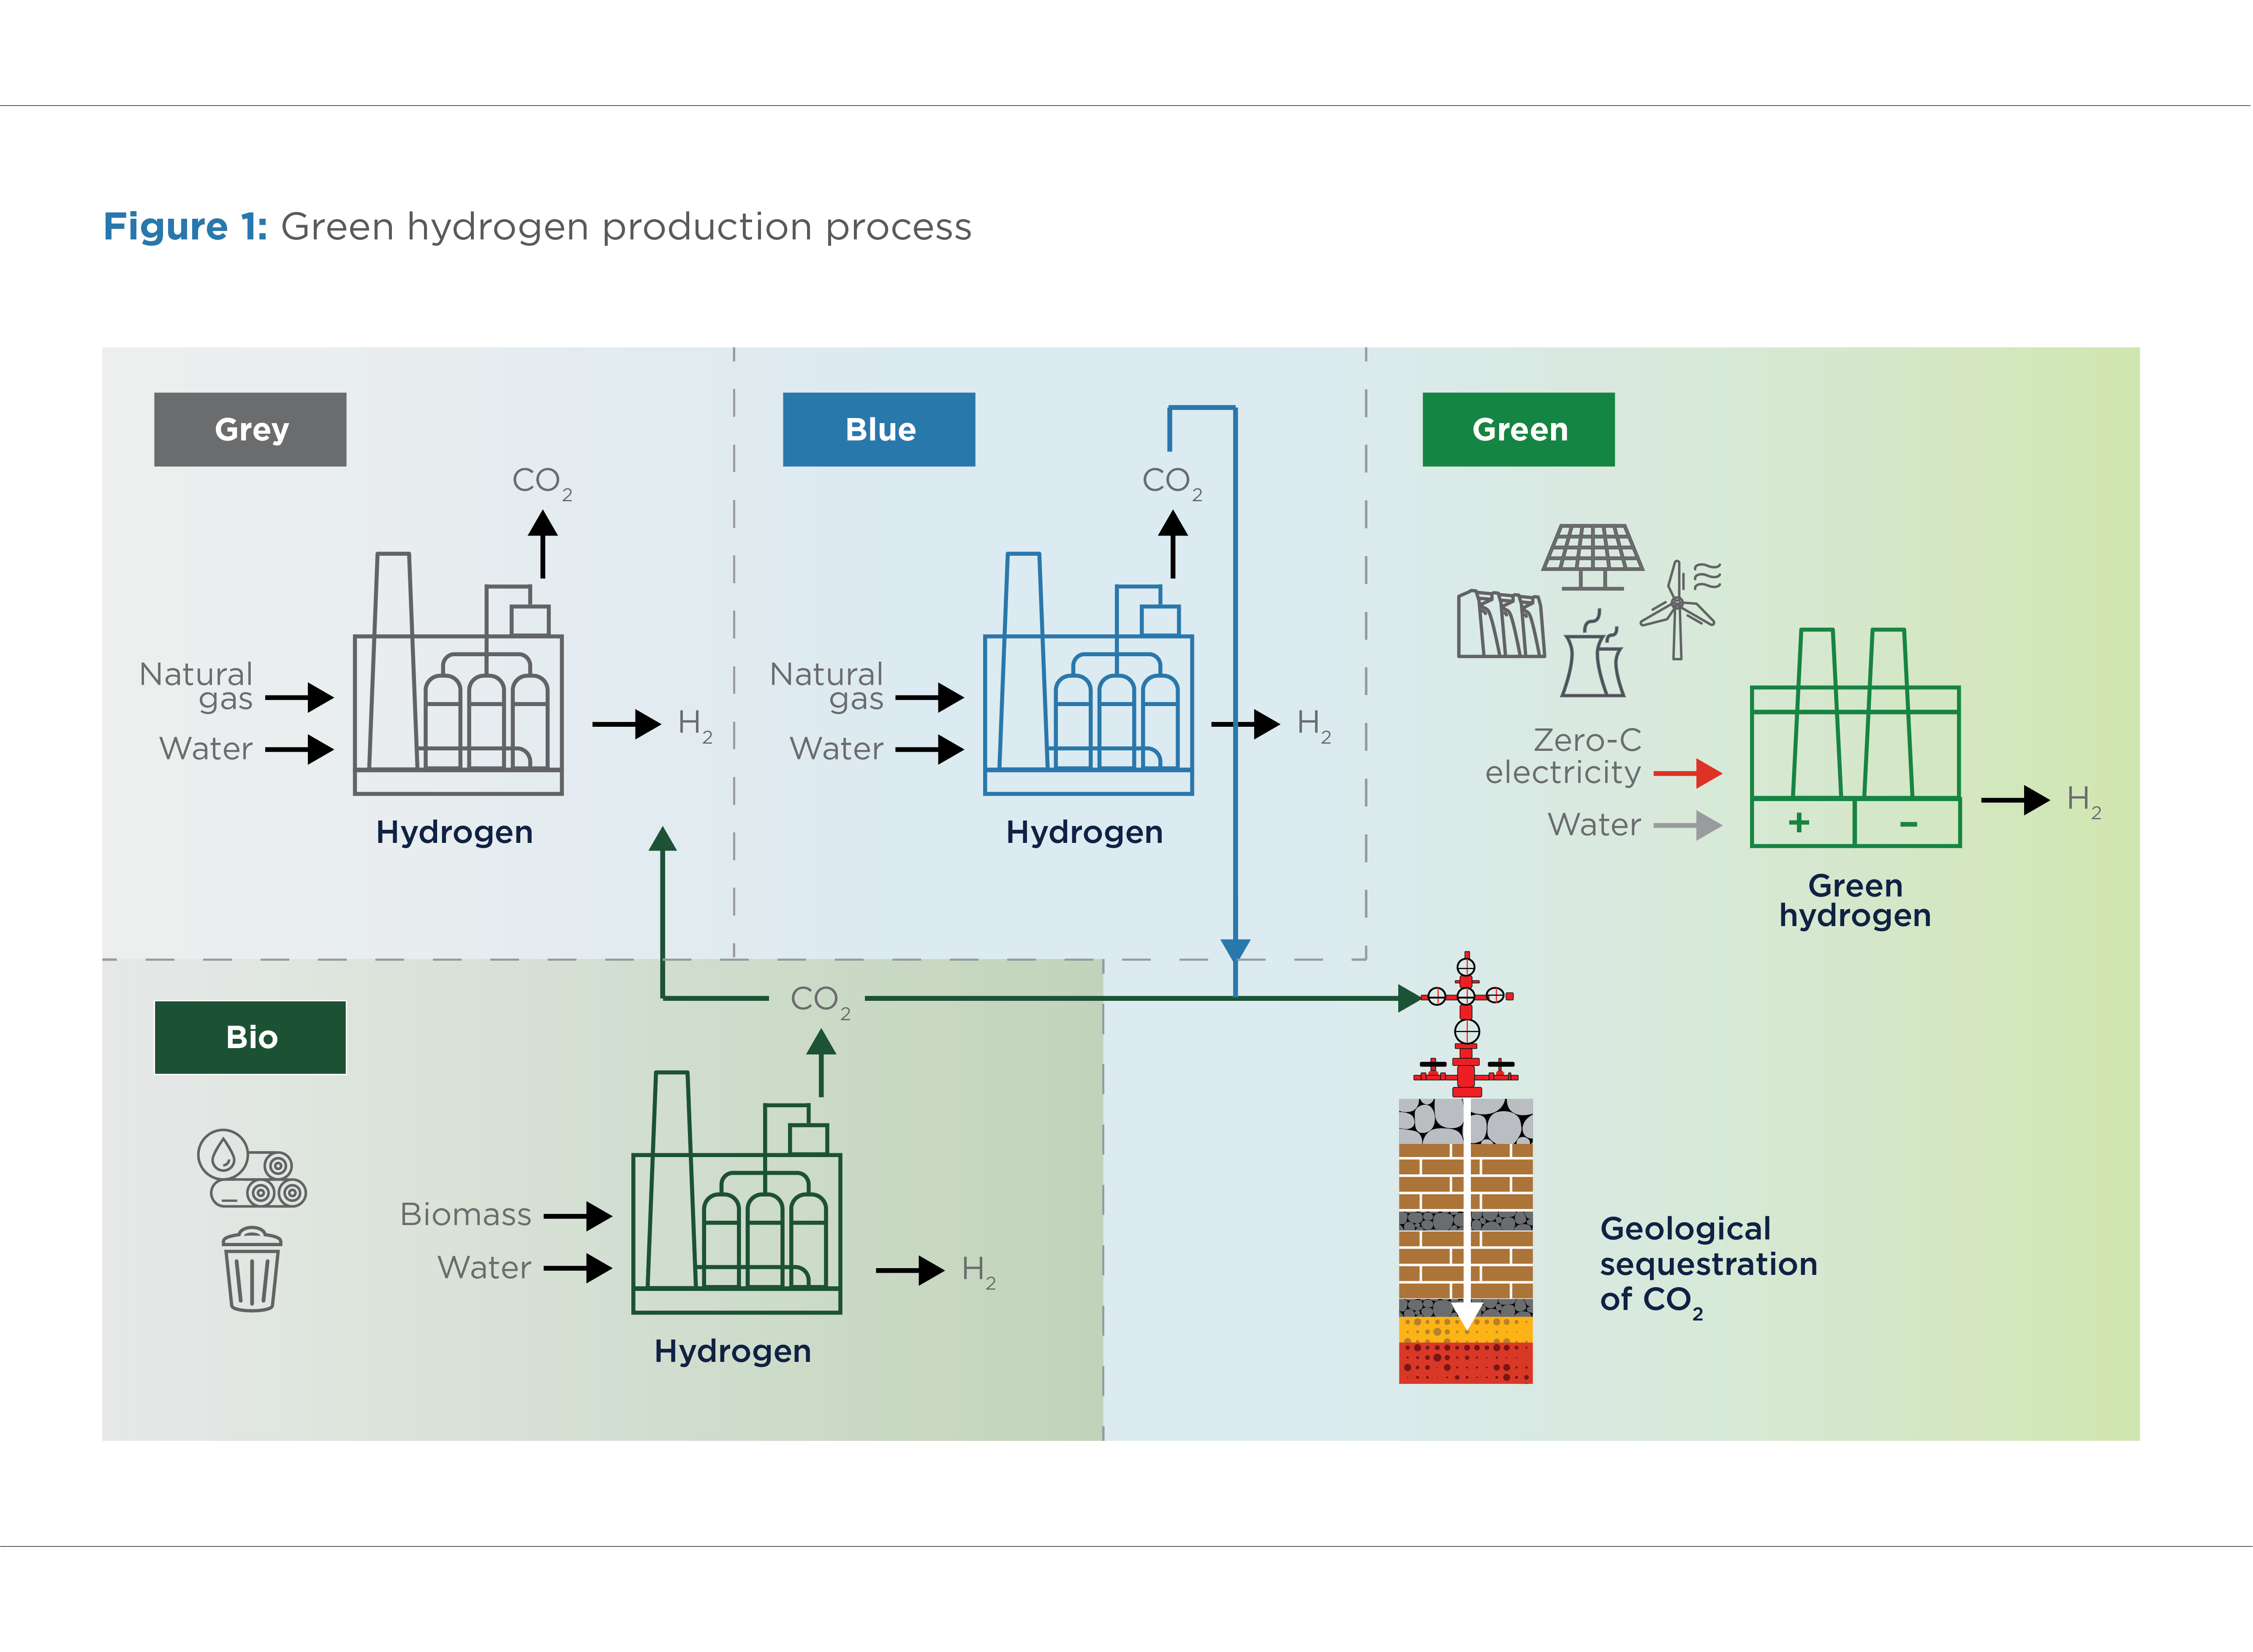Viewport: 2253px width, 1652px height.
Task: Click the green upward arrow above bio factory
Action: click(820, 1063)
